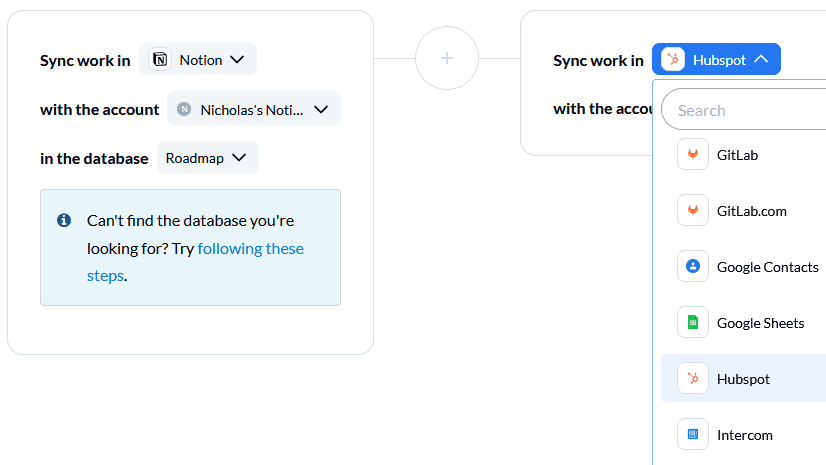Viewport: 826px width, 465px height.
Task: Expand the Nicholas's Noti... account dropdown
Action: 254,109
